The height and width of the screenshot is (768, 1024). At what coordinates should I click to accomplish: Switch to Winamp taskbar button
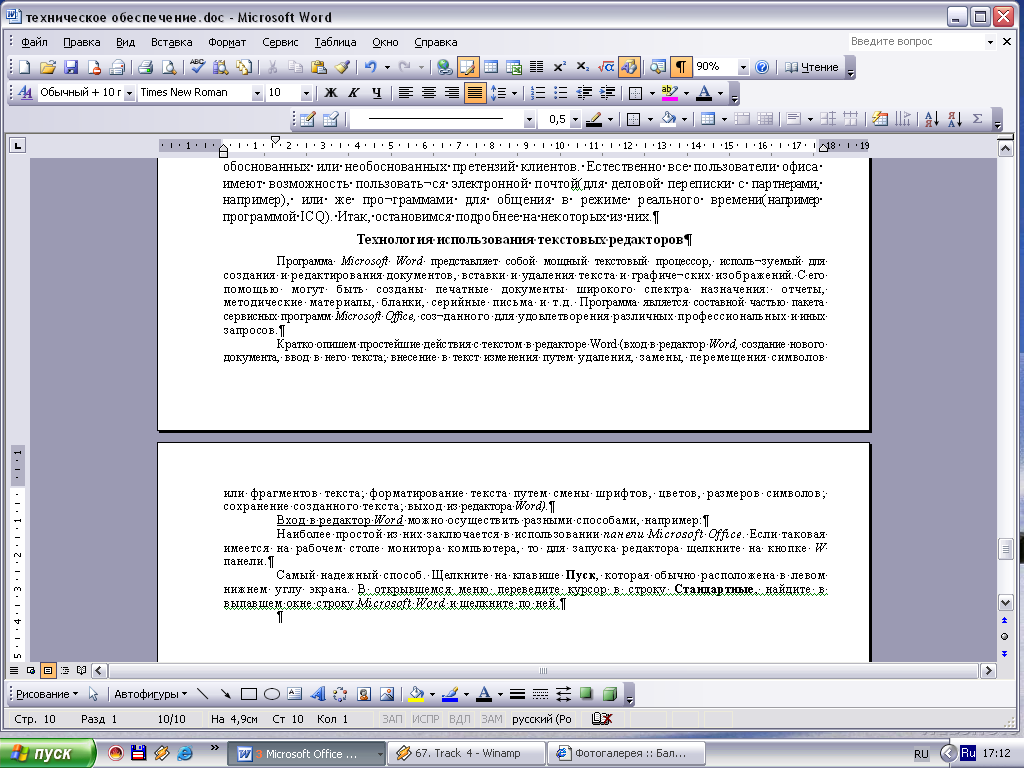click(467, 754)
